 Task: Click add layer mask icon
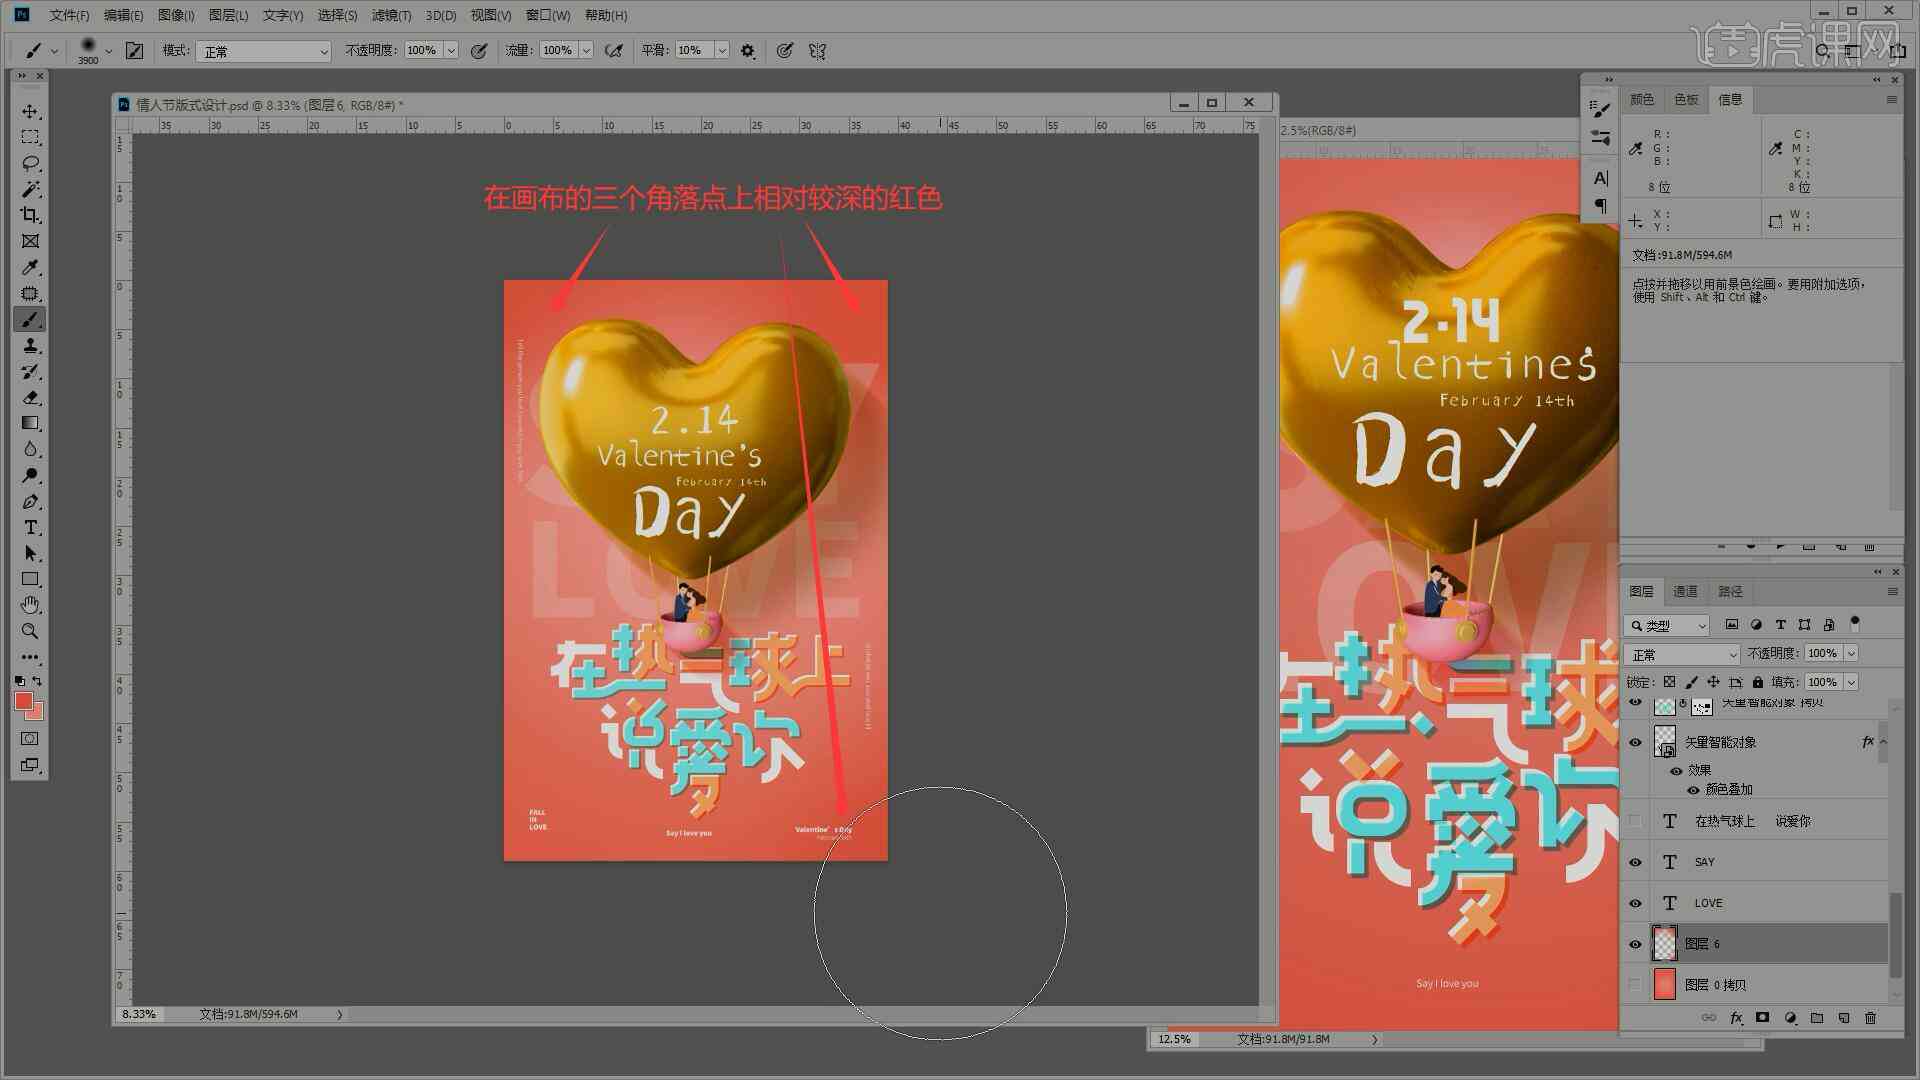(1762, 1018)
